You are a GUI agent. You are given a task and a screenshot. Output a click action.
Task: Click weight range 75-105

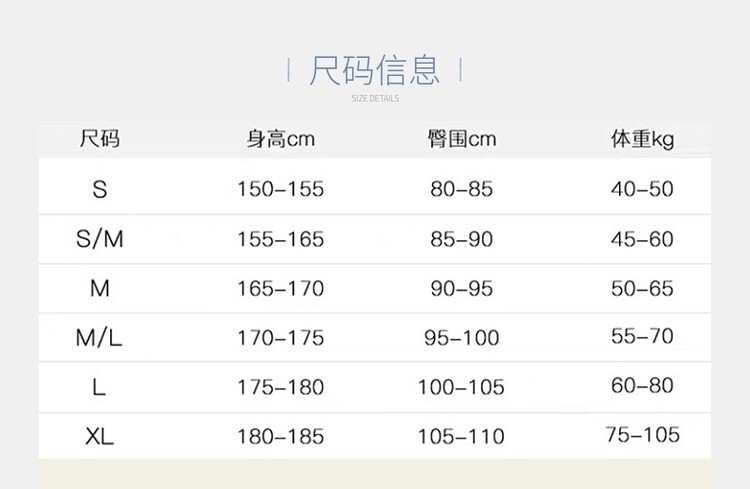point(642,434)
